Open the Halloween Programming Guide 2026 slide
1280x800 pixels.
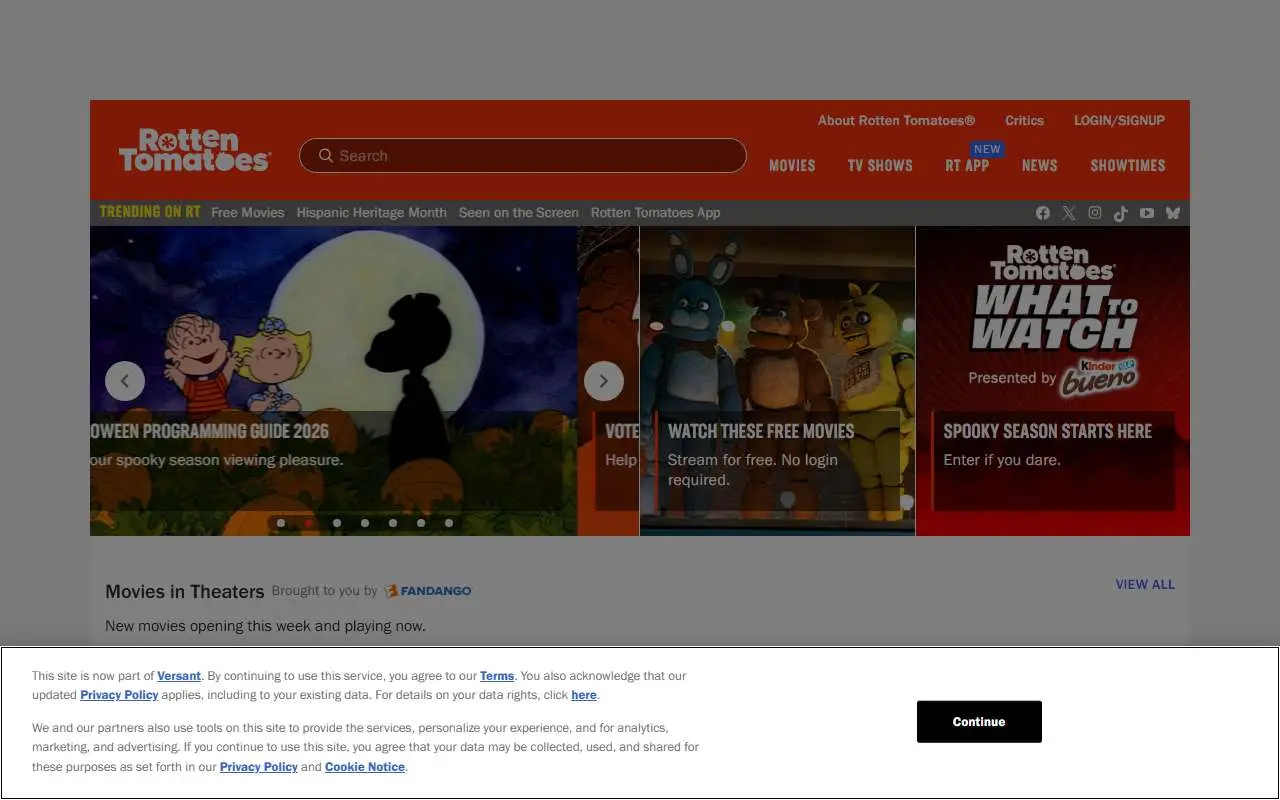334,381
